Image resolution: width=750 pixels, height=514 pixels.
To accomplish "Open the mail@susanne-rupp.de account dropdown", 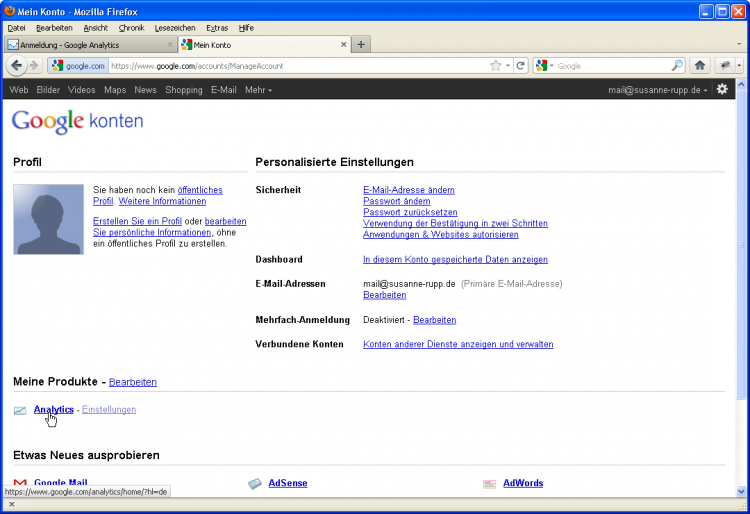I will coord(658,90).
